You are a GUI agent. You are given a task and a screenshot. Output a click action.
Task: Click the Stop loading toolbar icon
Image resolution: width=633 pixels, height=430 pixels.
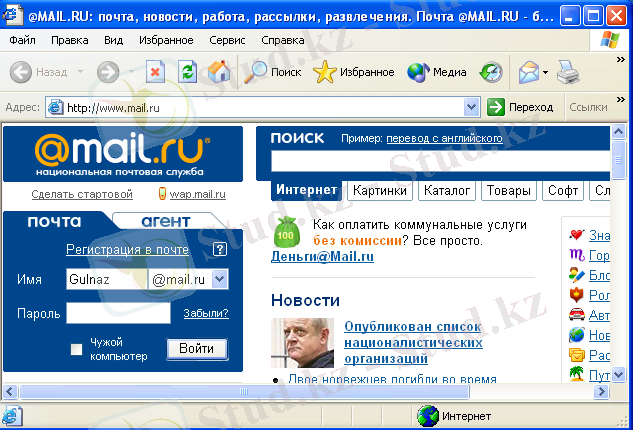tap(155, 72)
